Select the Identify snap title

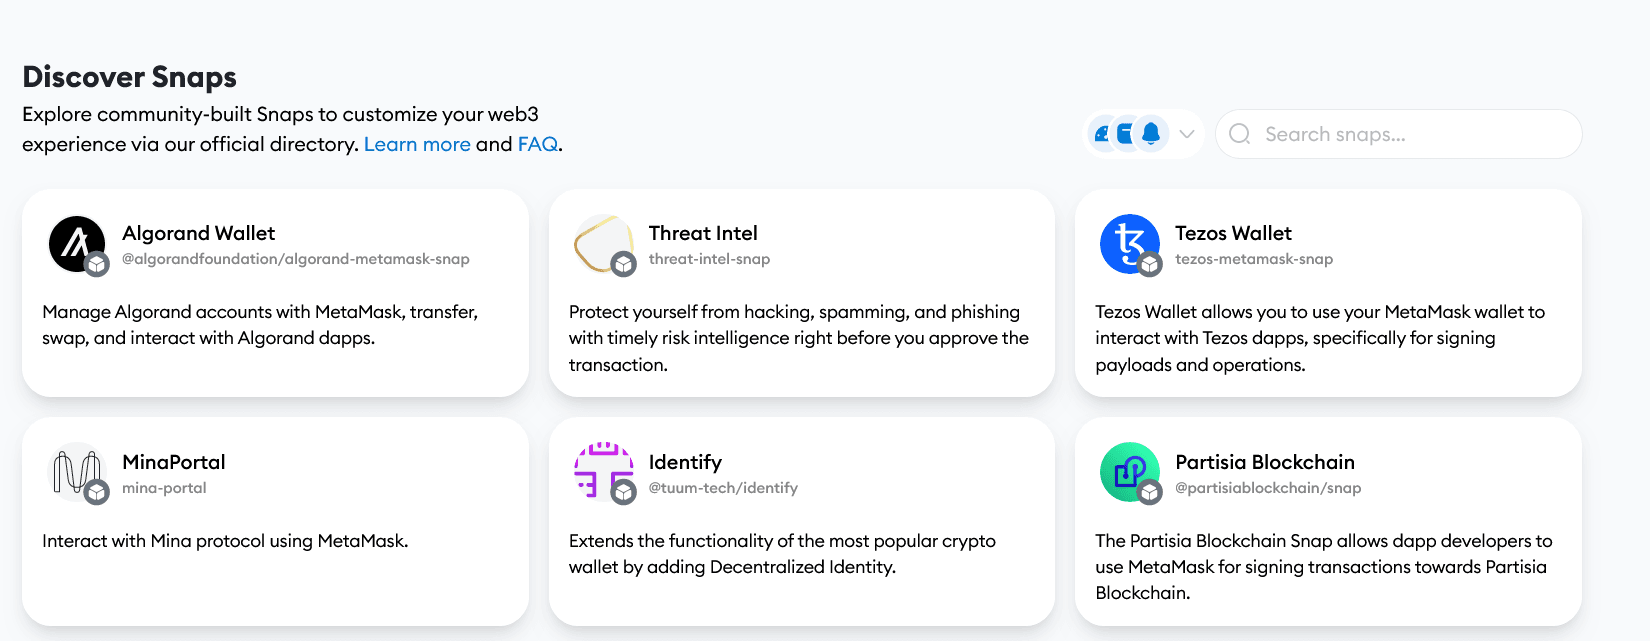pos(685,462)
